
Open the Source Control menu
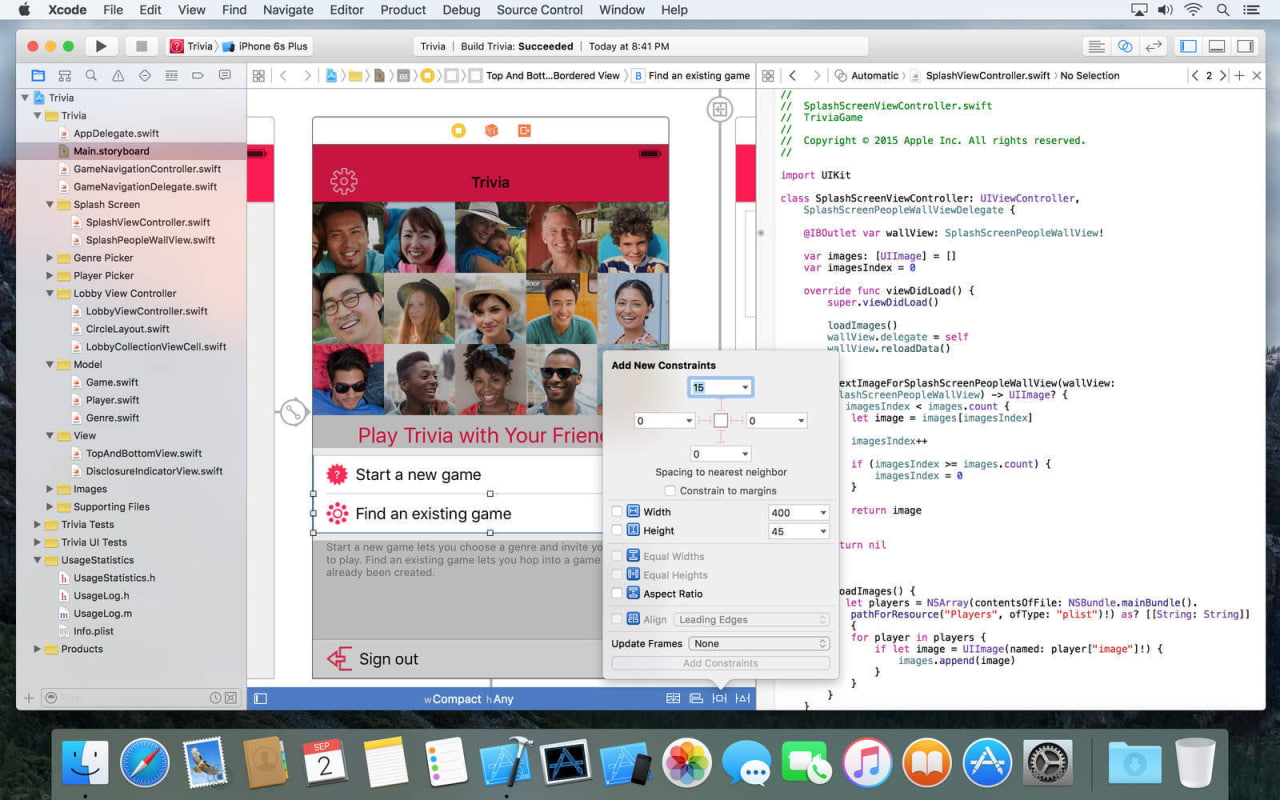pyautogui.click(x=539, y=10)
